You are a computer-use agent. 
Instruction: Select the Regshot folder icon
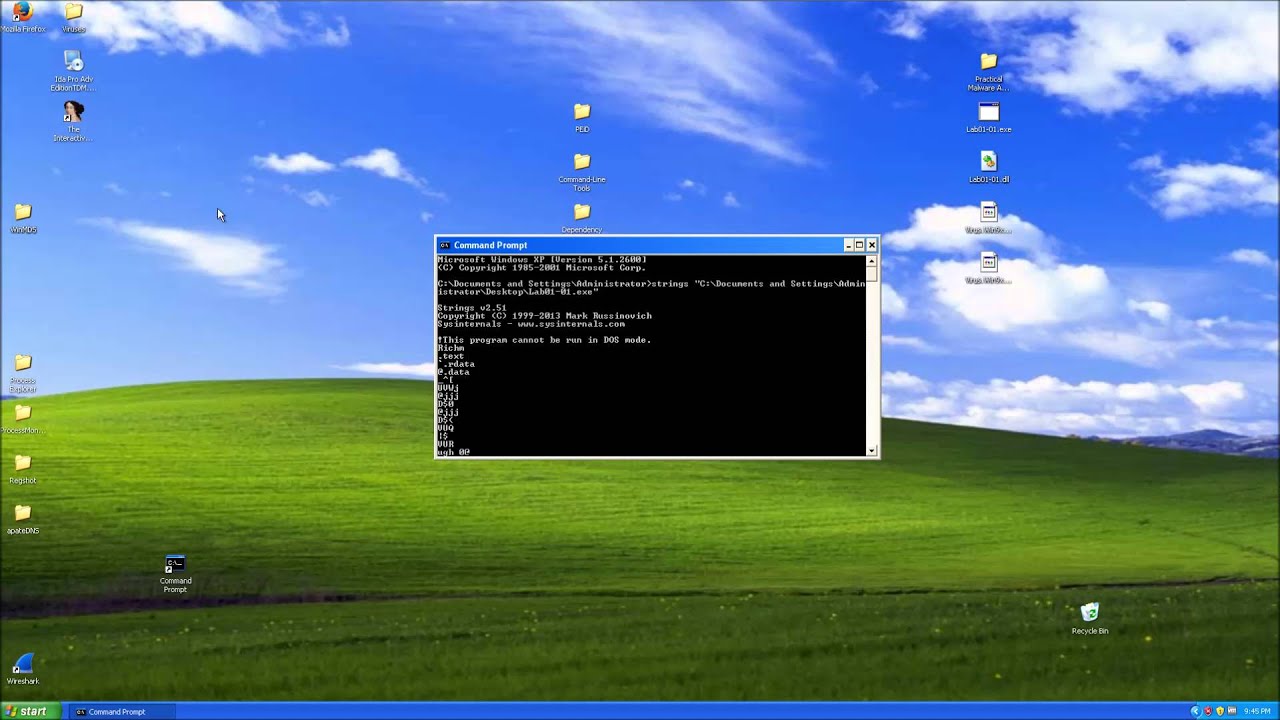point(23,469)
